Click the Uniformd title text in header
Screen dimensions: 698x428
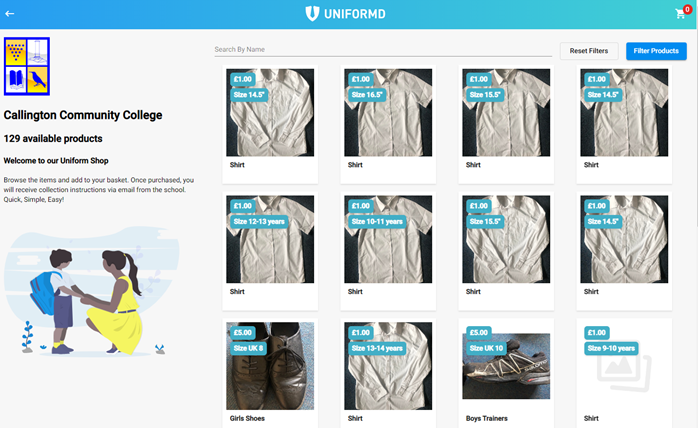[x=355, y=14]
